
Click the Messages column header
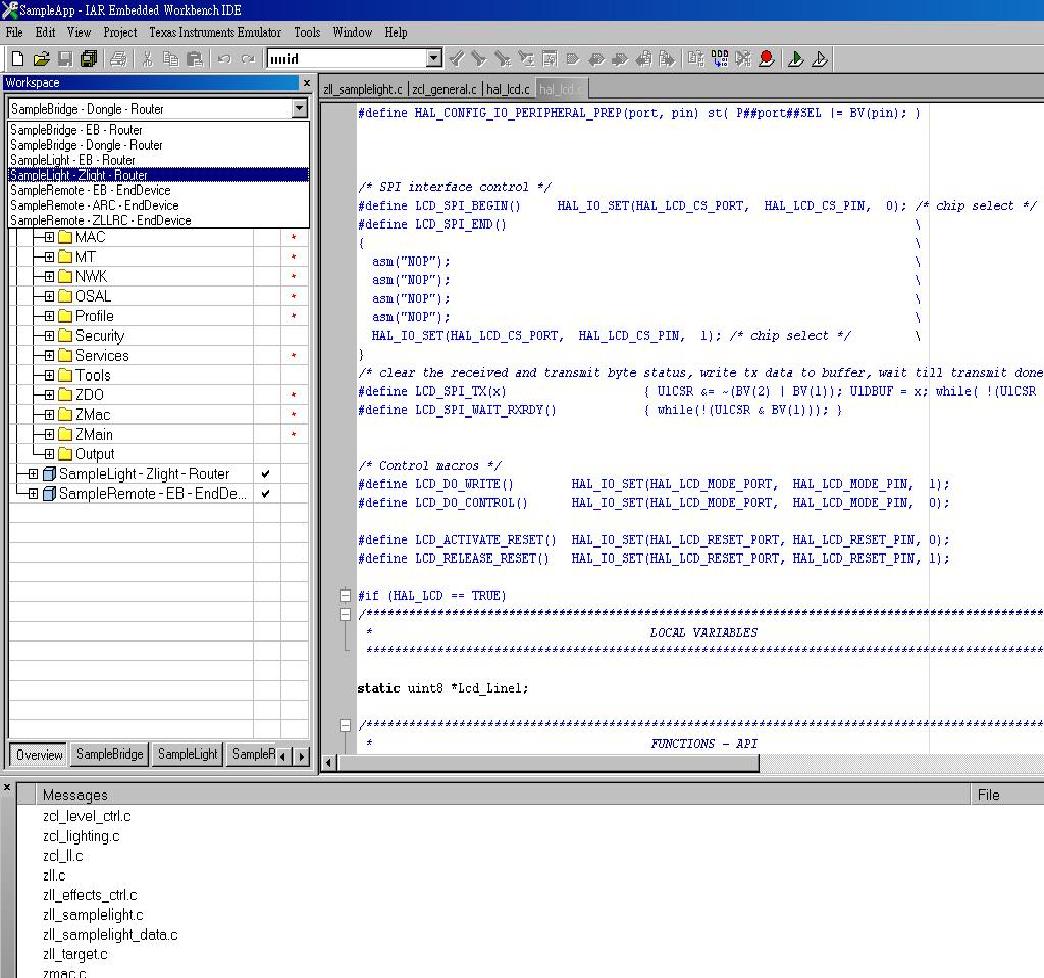[x=503, y=794]
